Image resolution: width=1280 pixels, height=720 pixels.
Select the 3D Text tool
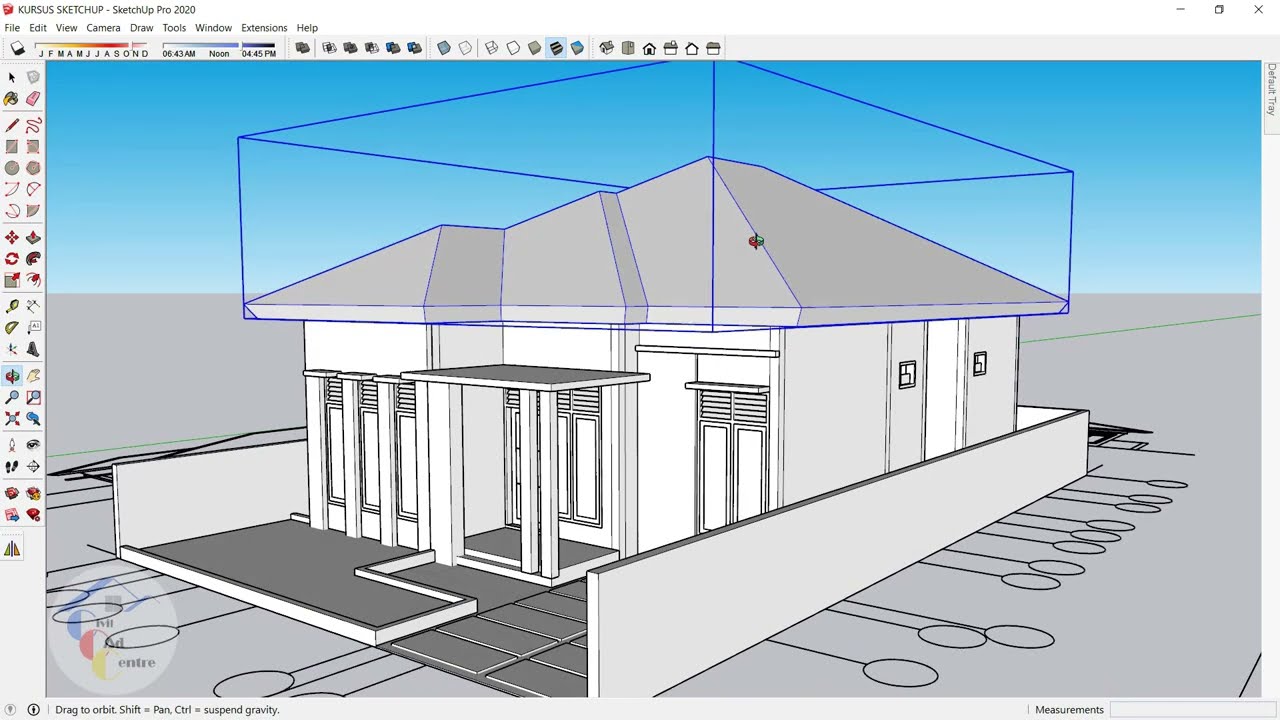[x=33, y=349]
